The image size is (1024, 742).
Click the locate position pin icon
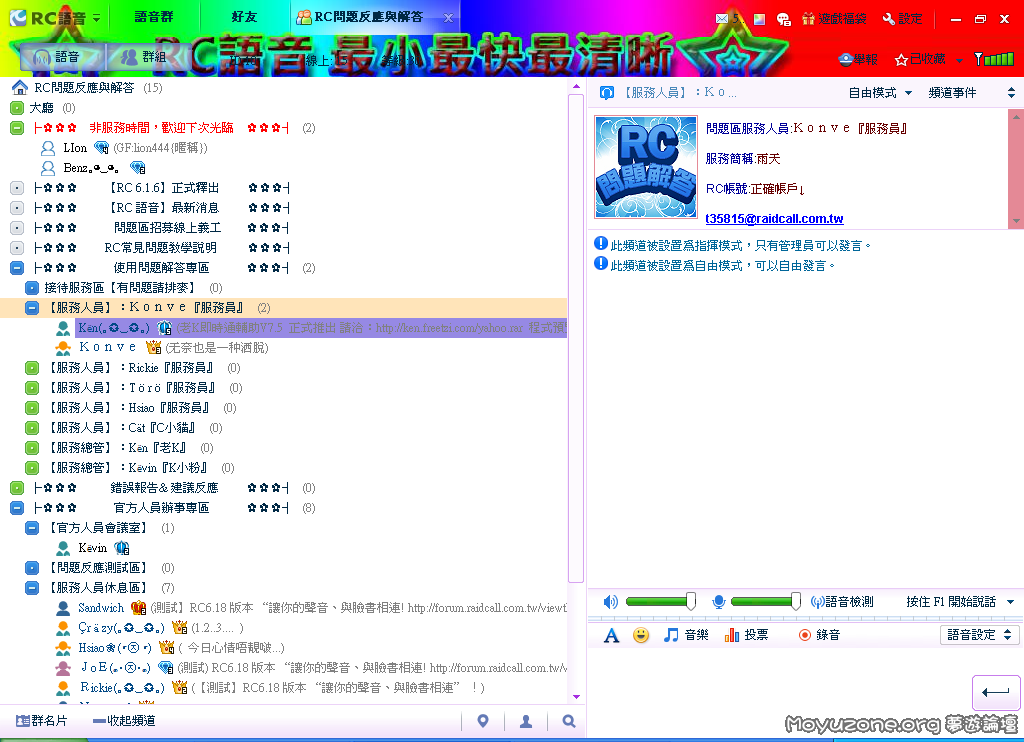pos(483,721)
